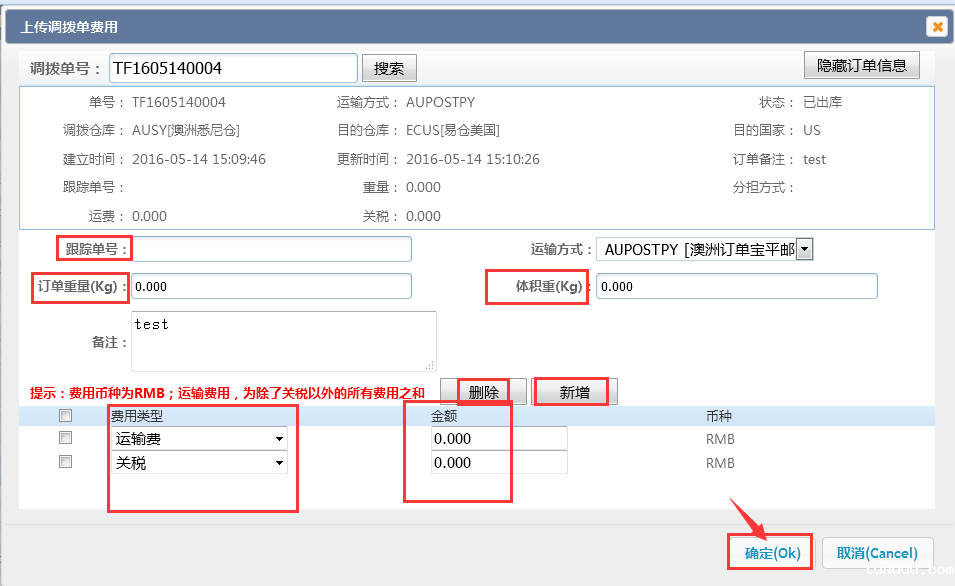This screenshot has height=586, width=955.
Task: Check the 关税 row checkbox
Action: point(65,461)
